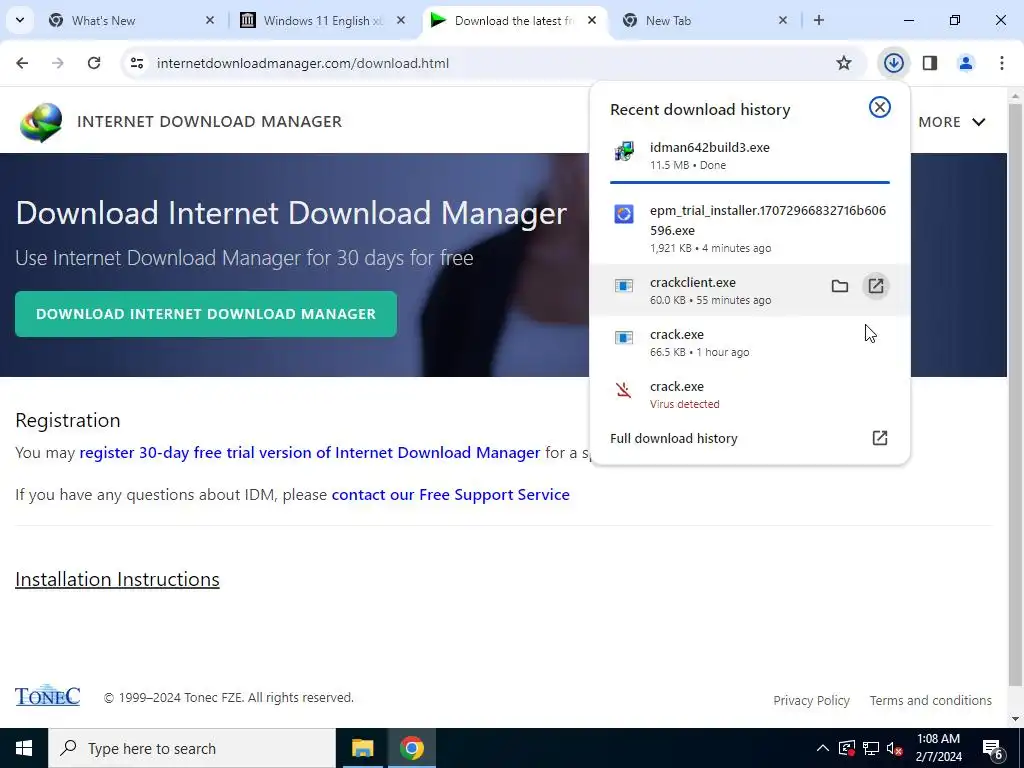Select crack.exe Virus detected entry
Screen dimensions: 1024x768
[x=750, y=394]
